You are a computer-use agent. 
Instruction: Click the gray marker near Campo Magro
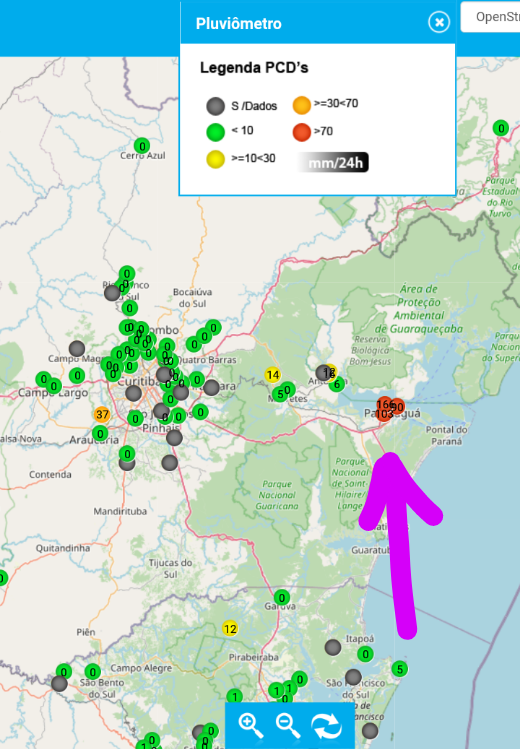click(x=77, y=349)
